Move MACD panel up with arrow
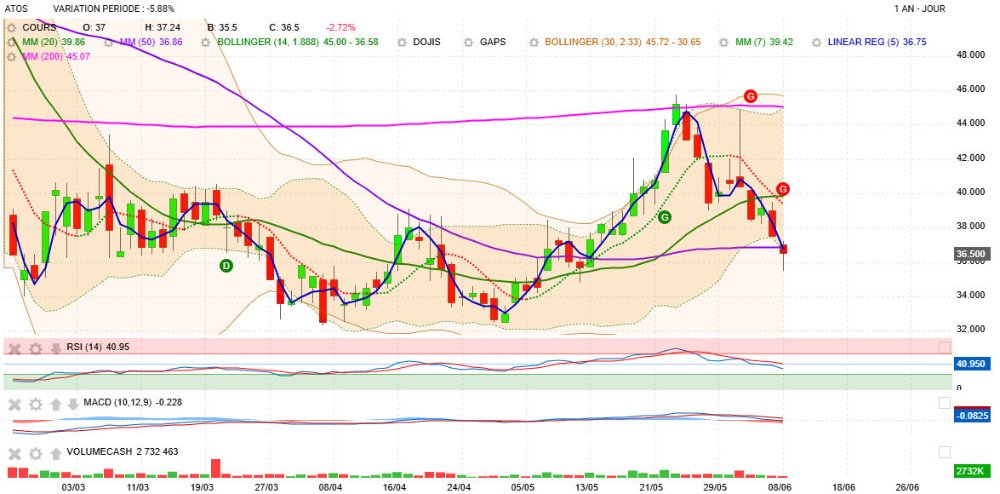The height and width of the screenshot is (494, 1000). click(x=56, y=403)
